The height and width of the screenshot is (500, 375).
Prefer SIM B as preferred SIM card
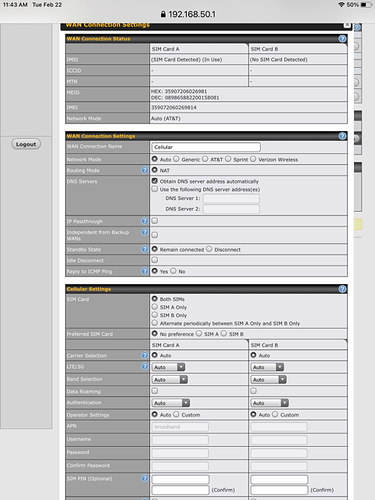[224, 333]
